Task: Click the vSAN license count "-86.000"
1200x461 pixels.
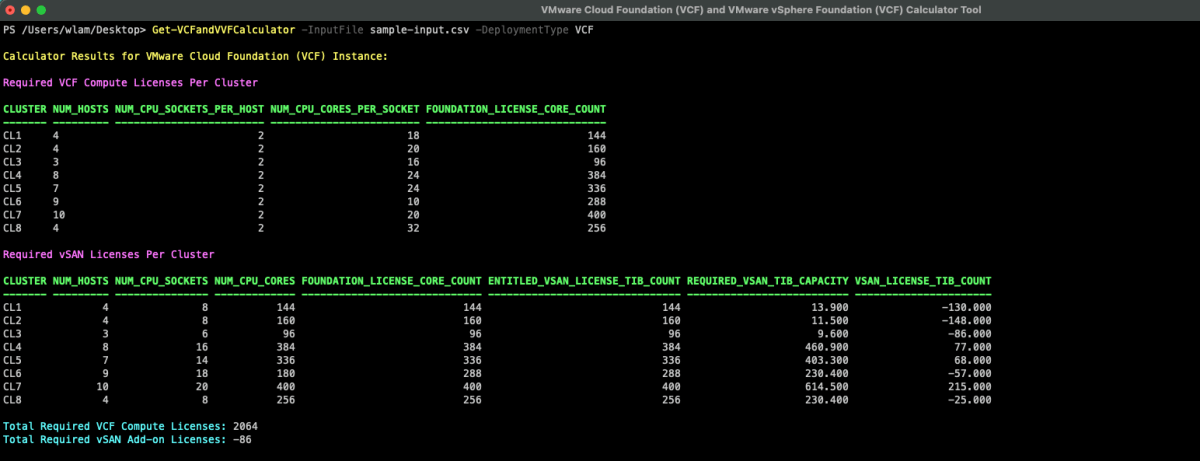Action: 970,333
